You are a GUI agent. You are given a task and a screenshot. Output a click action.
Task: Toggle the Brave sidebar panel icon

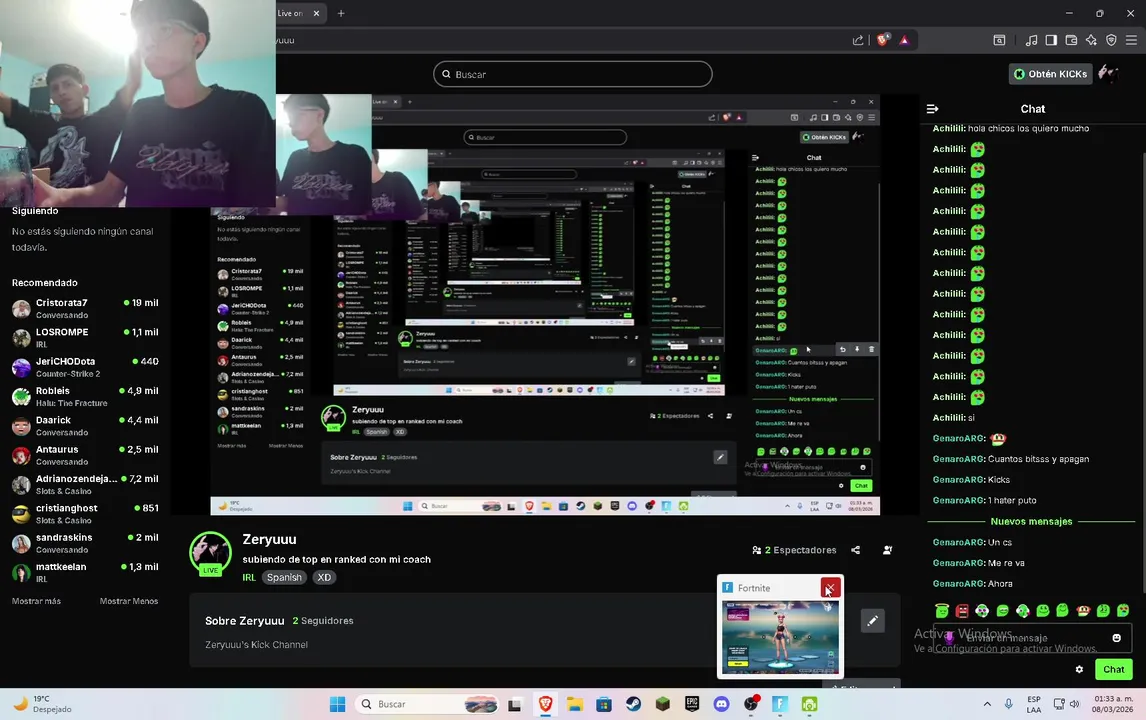coord(1051,40)
